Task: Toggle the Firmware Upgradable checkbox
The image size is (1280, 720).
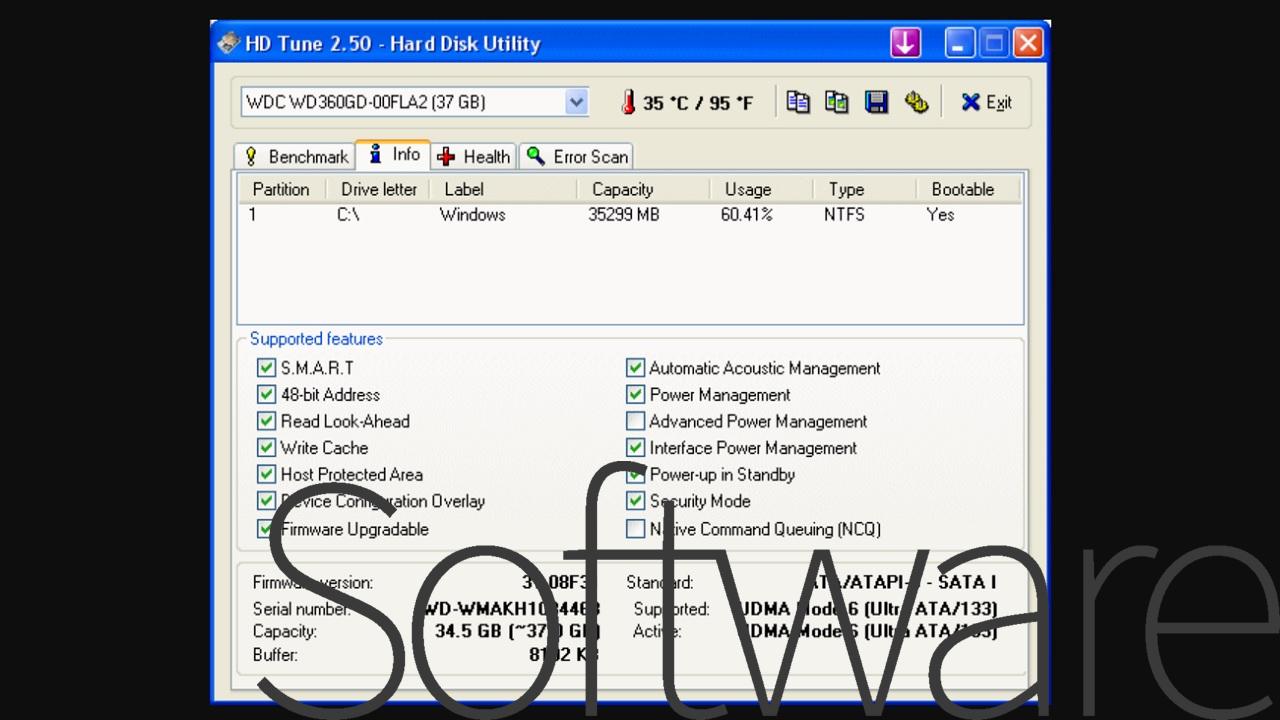Action: (x=266, y=528)
